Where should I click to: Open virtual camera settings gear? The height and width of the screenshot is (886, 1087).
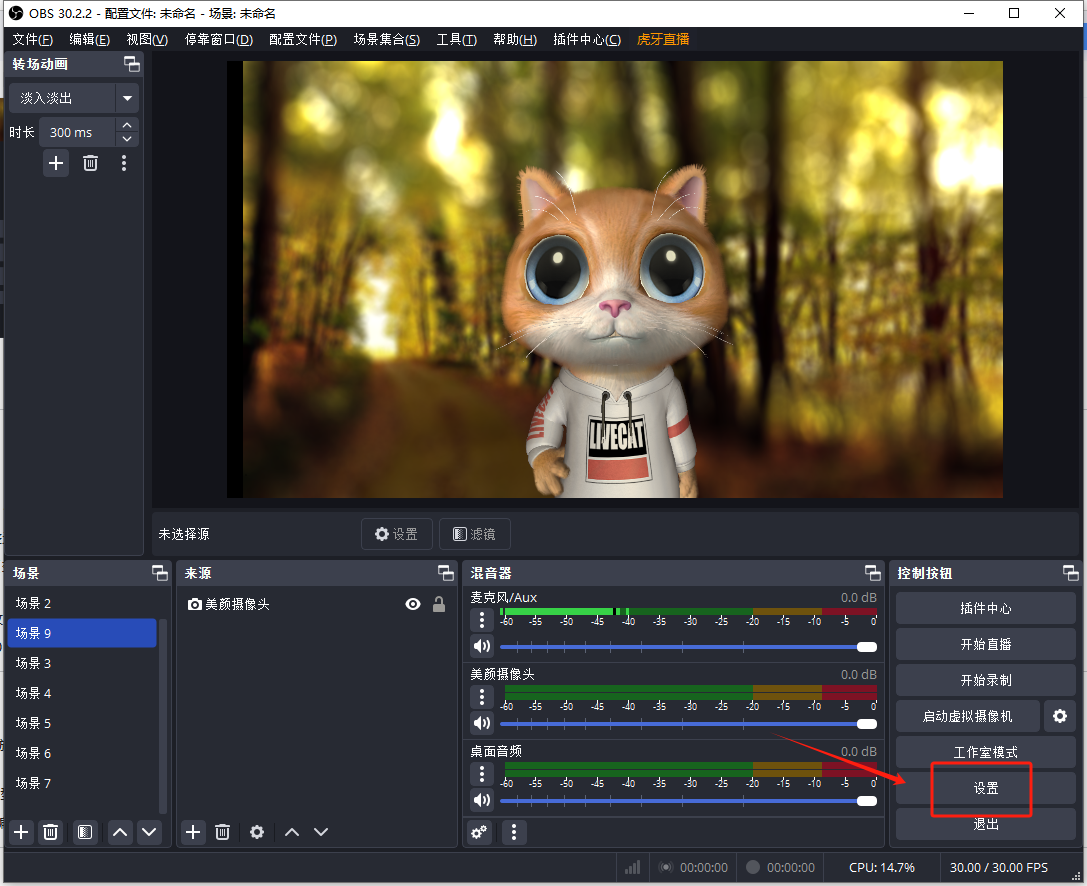(x=1060, y=716)
